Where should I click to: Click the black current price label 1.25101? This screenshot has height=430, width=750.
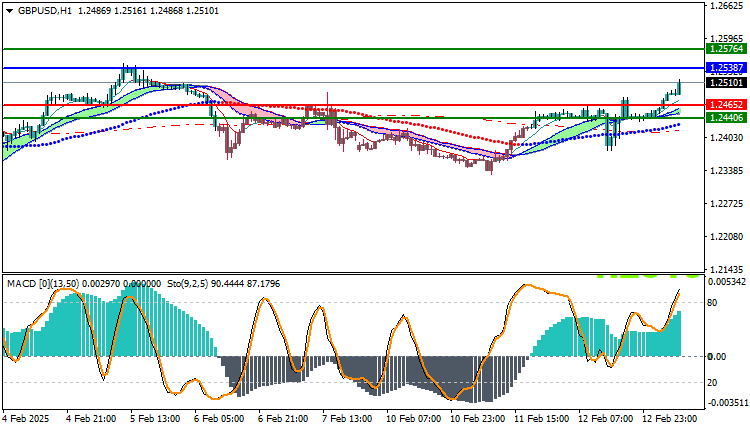(x=726, y=83)
